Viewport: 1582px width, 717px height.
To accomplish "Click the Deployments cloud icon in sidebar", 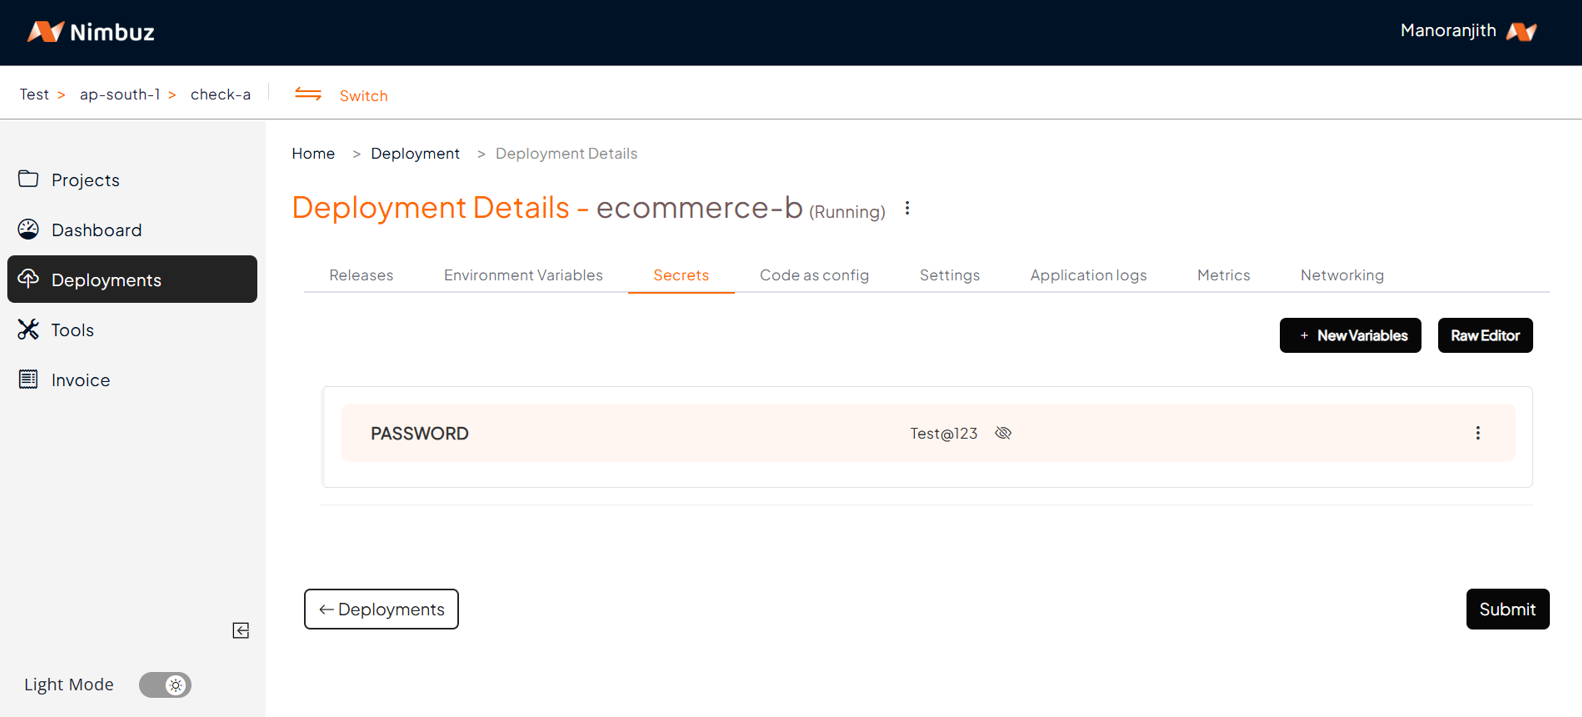I will point(28,279).
